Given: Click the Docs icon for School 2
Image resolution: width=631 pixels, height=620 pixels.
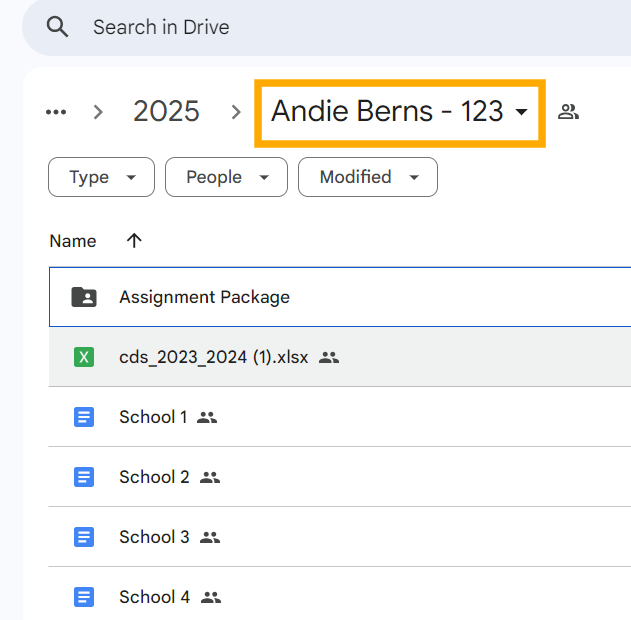Looking at the screenshot, I should point(84,477).
